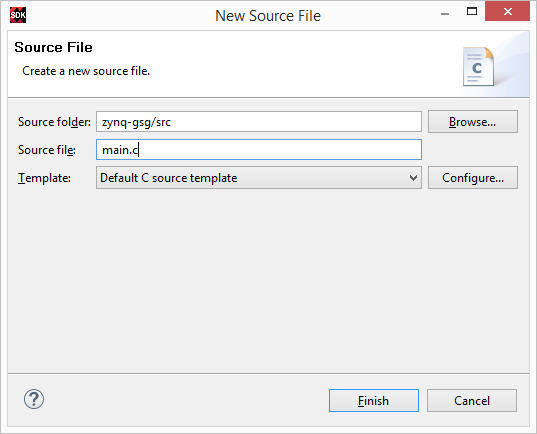Click the 'Source file:' label

(47, 150)
